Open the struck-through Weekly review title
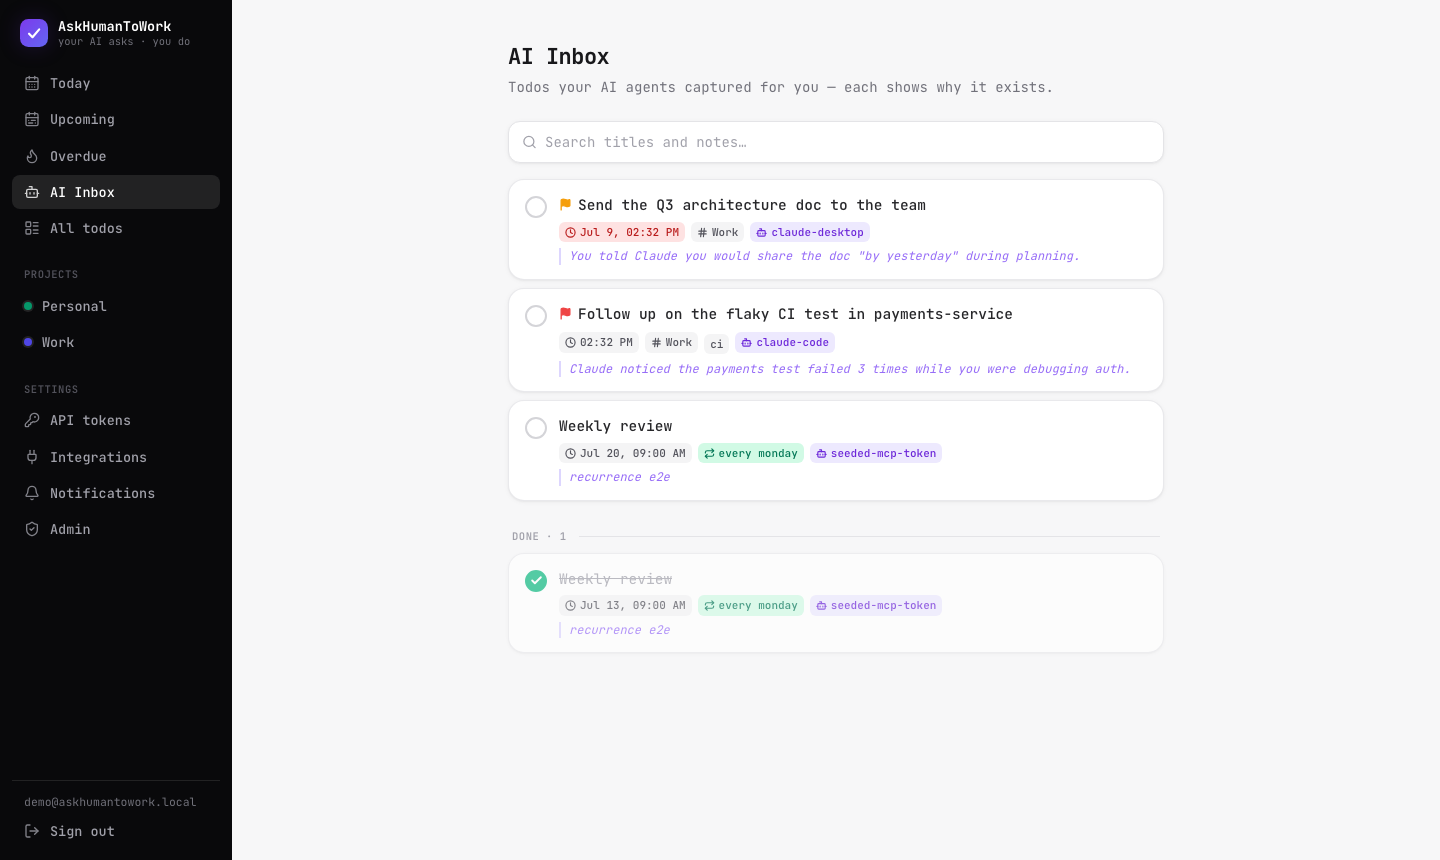The height and width of the screenshot is (860, 1440). click(616, 579)
